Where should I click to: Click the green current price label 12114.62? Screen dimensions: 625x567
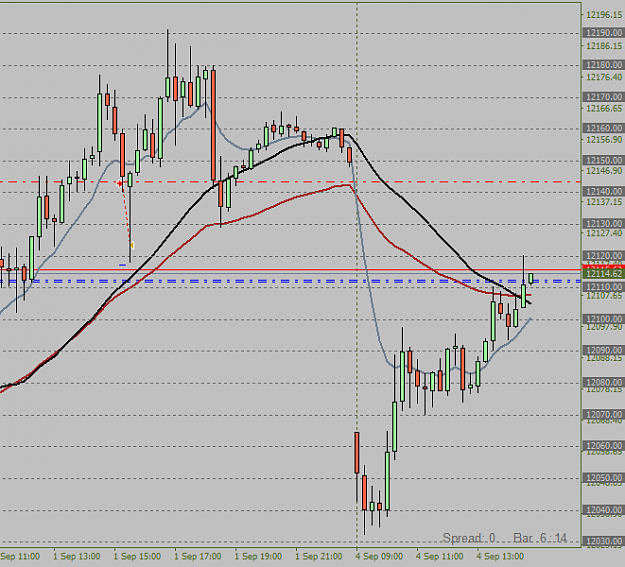(x=603, y=274)
